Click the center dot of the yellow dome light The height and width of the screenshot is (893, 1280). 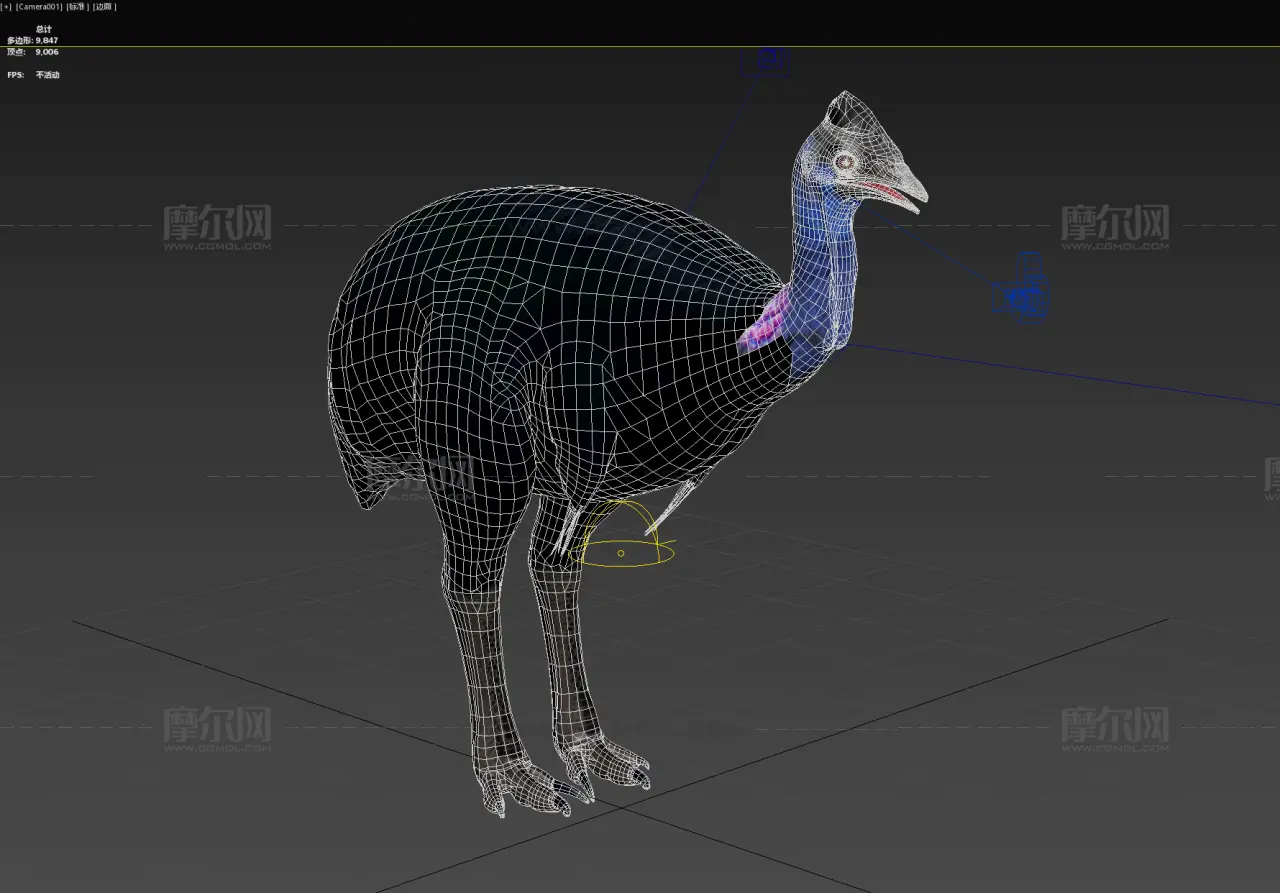point(621,553)
